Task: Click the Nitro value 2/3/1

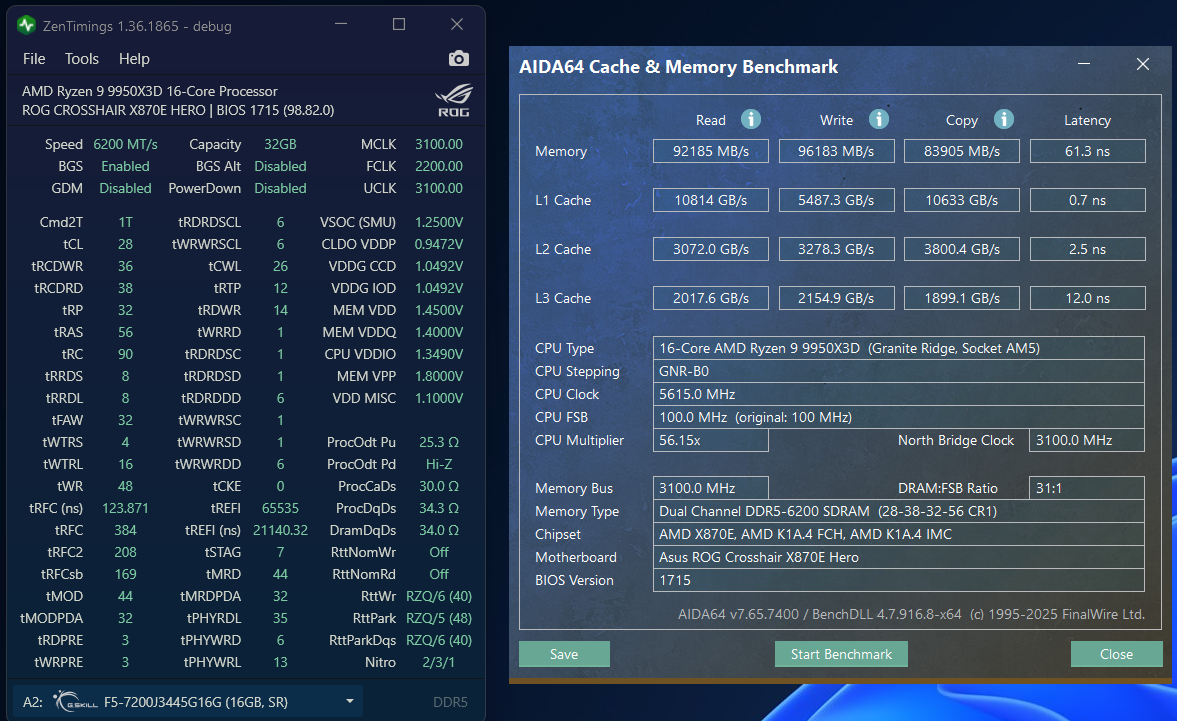Action: pos(439,662)
